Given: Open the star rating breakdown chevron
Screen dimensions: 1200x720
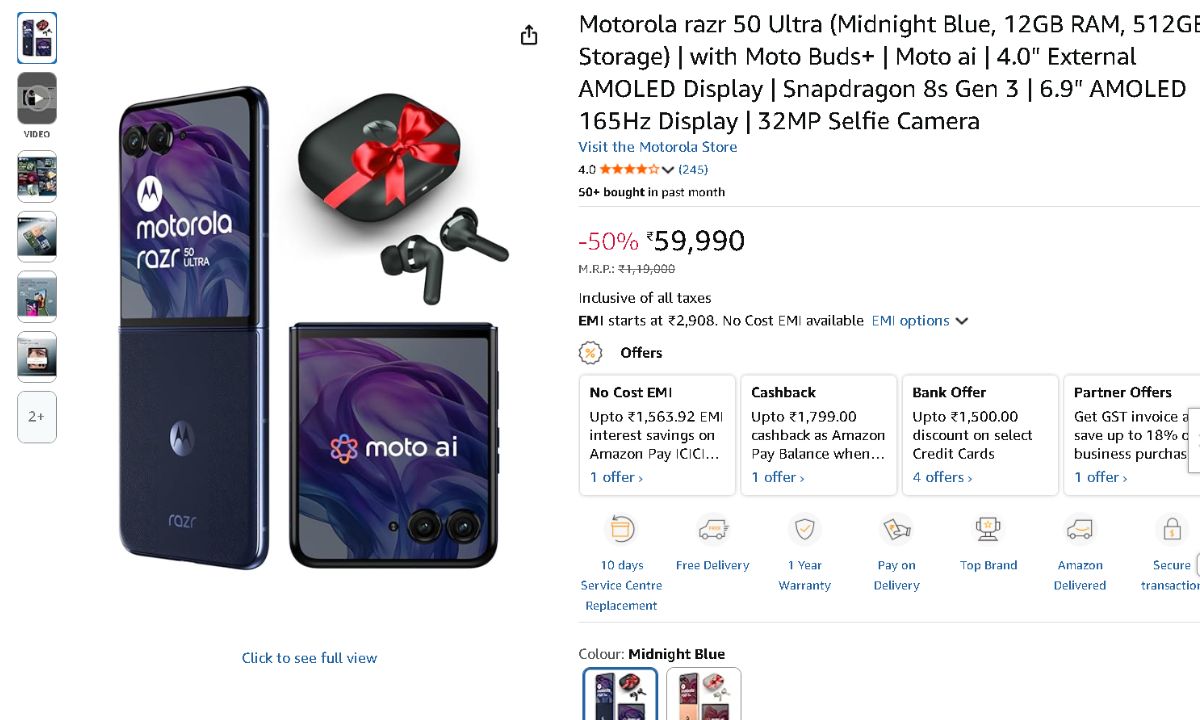Looking at the screenshot, I should click(668, 170).
